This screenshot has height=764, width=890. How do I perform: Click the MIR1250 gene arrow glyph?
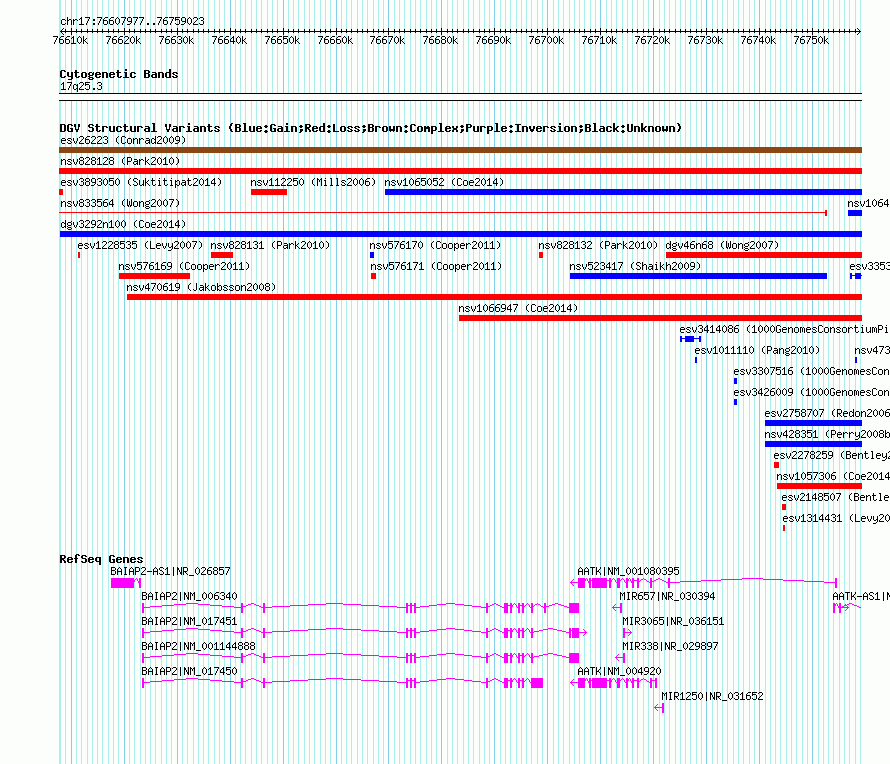click(x=659, y=708)
